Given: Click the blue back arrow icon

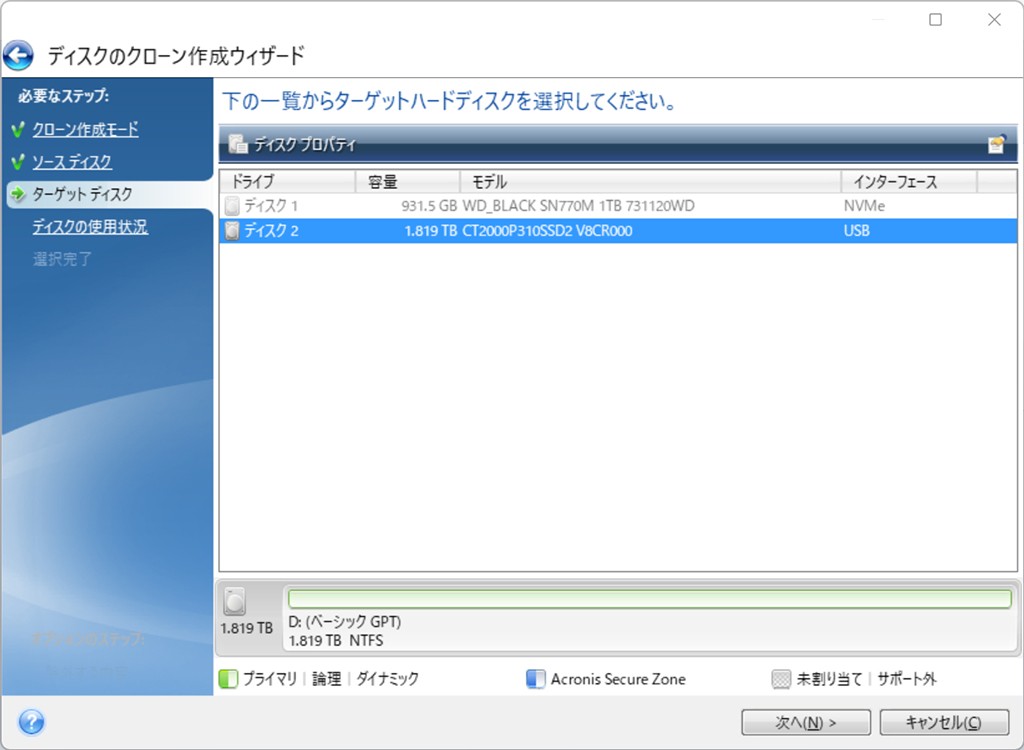Looking at the screenshot, I should click(x=18, y=56).
